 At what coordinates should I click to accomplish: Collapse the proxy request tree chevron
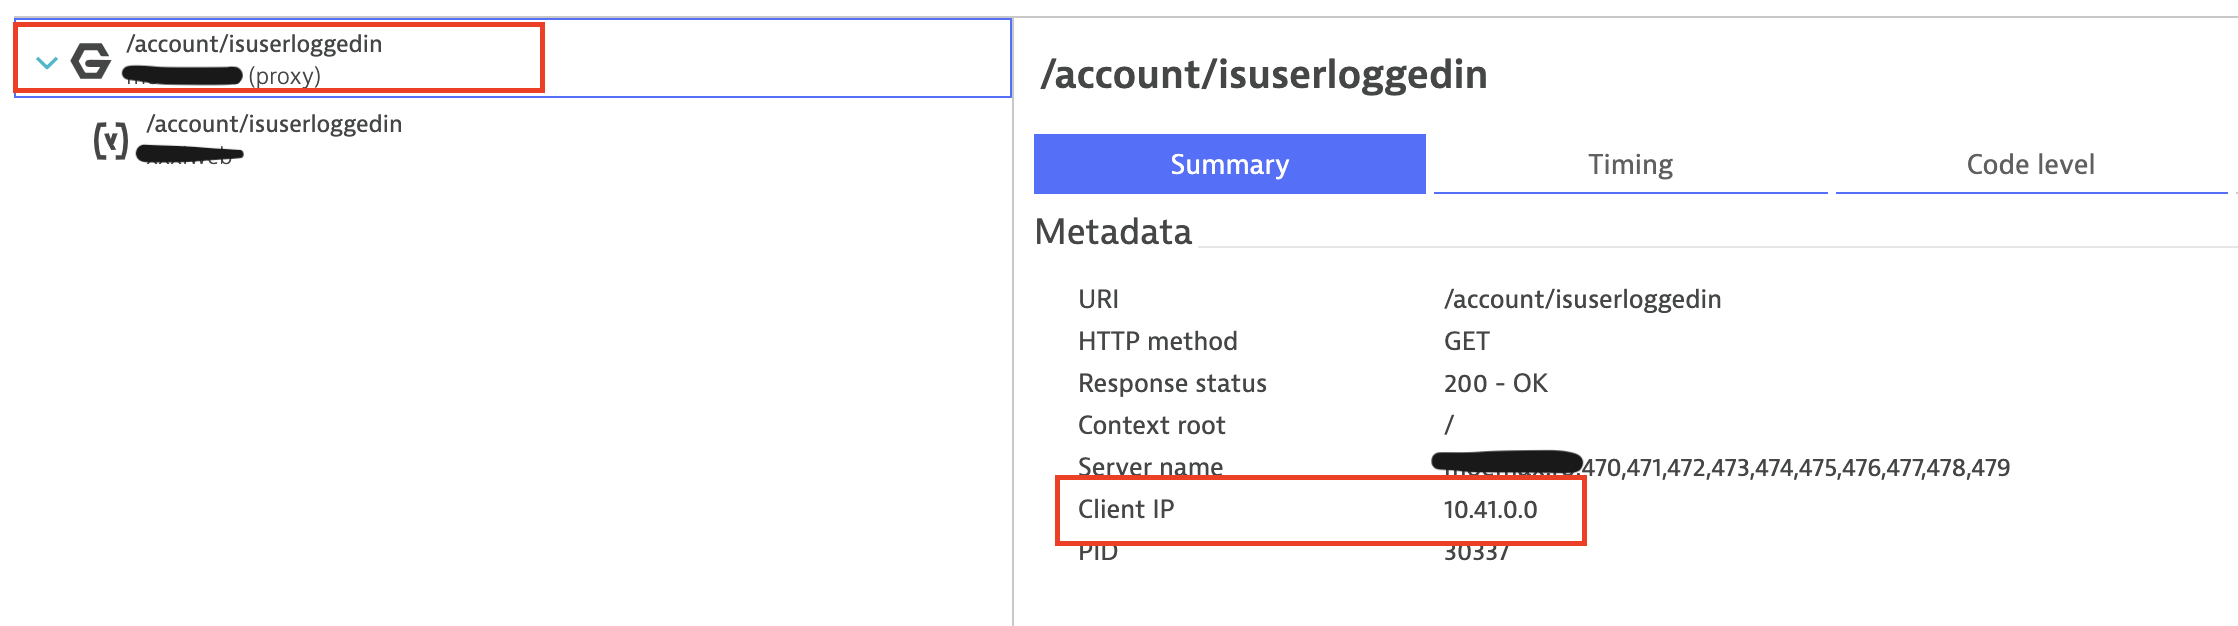[46, 63]
